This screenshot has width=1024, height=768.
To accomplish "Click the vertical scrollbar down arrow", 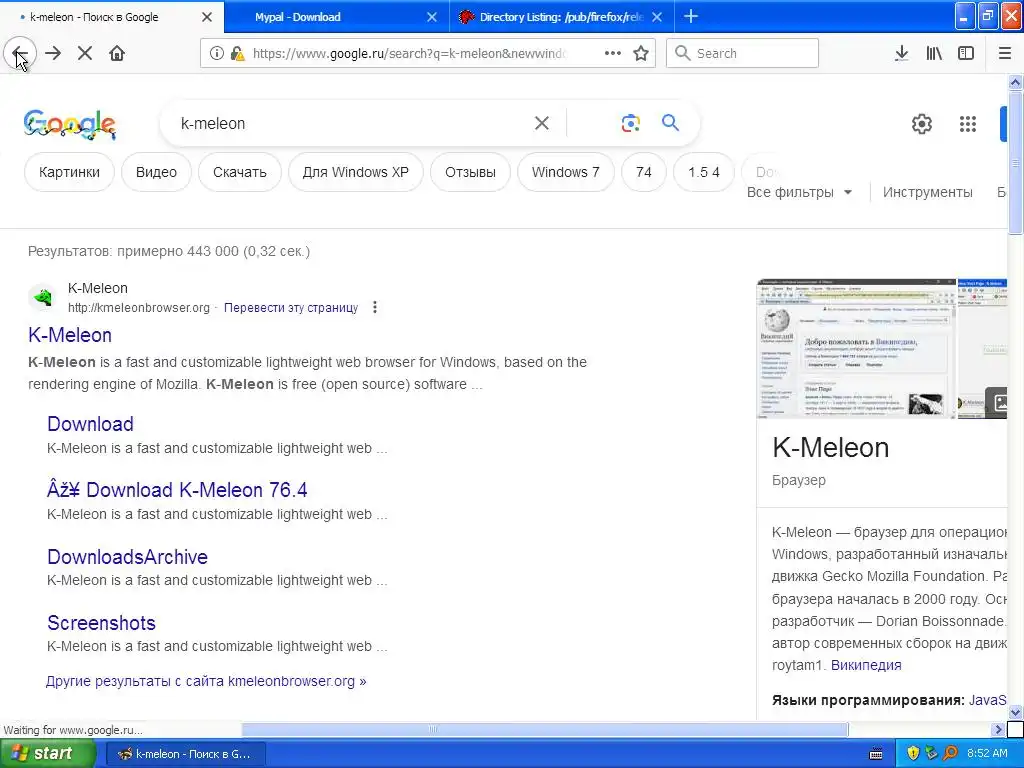I will coord(1015,712).
